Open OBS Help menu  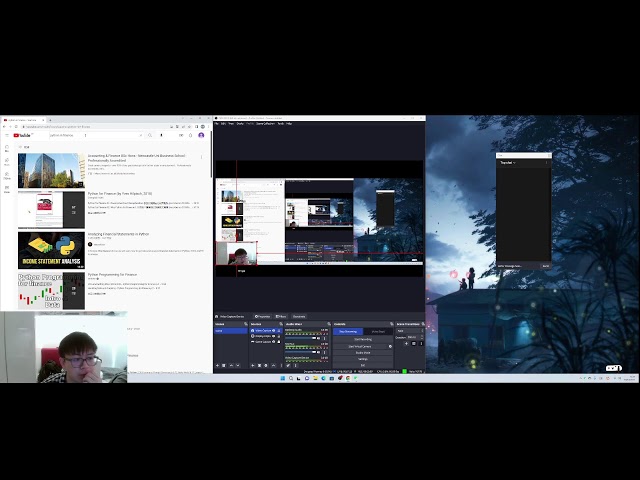(x=289, y=123)
